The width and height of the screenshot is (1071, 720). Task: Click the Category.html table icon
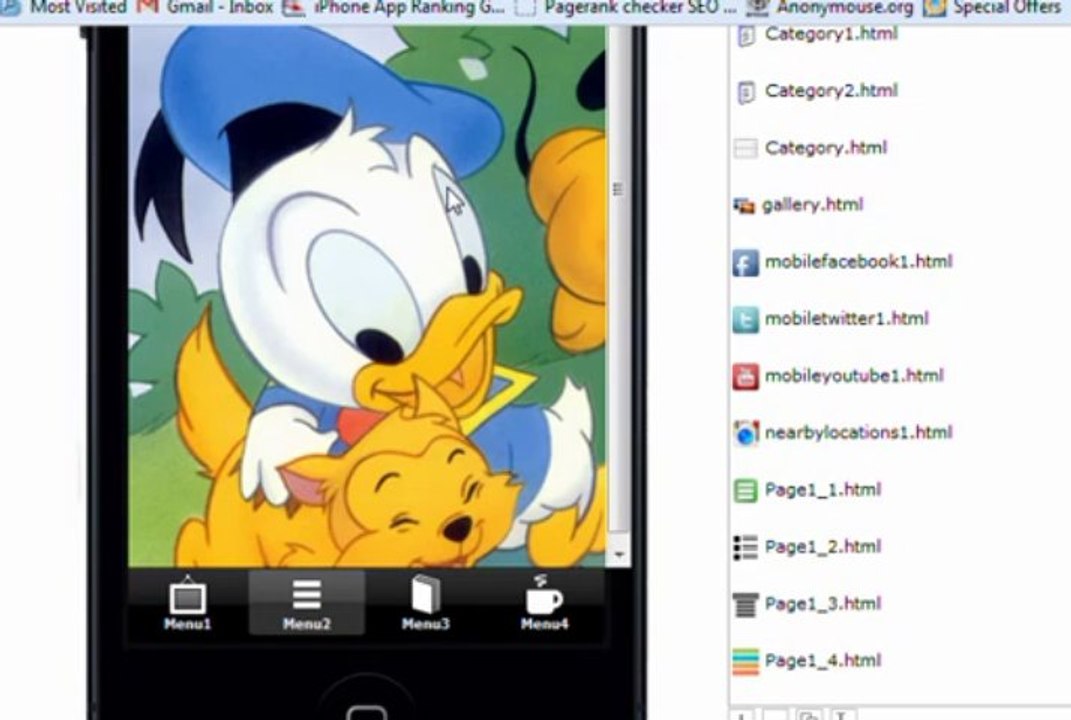745,148
